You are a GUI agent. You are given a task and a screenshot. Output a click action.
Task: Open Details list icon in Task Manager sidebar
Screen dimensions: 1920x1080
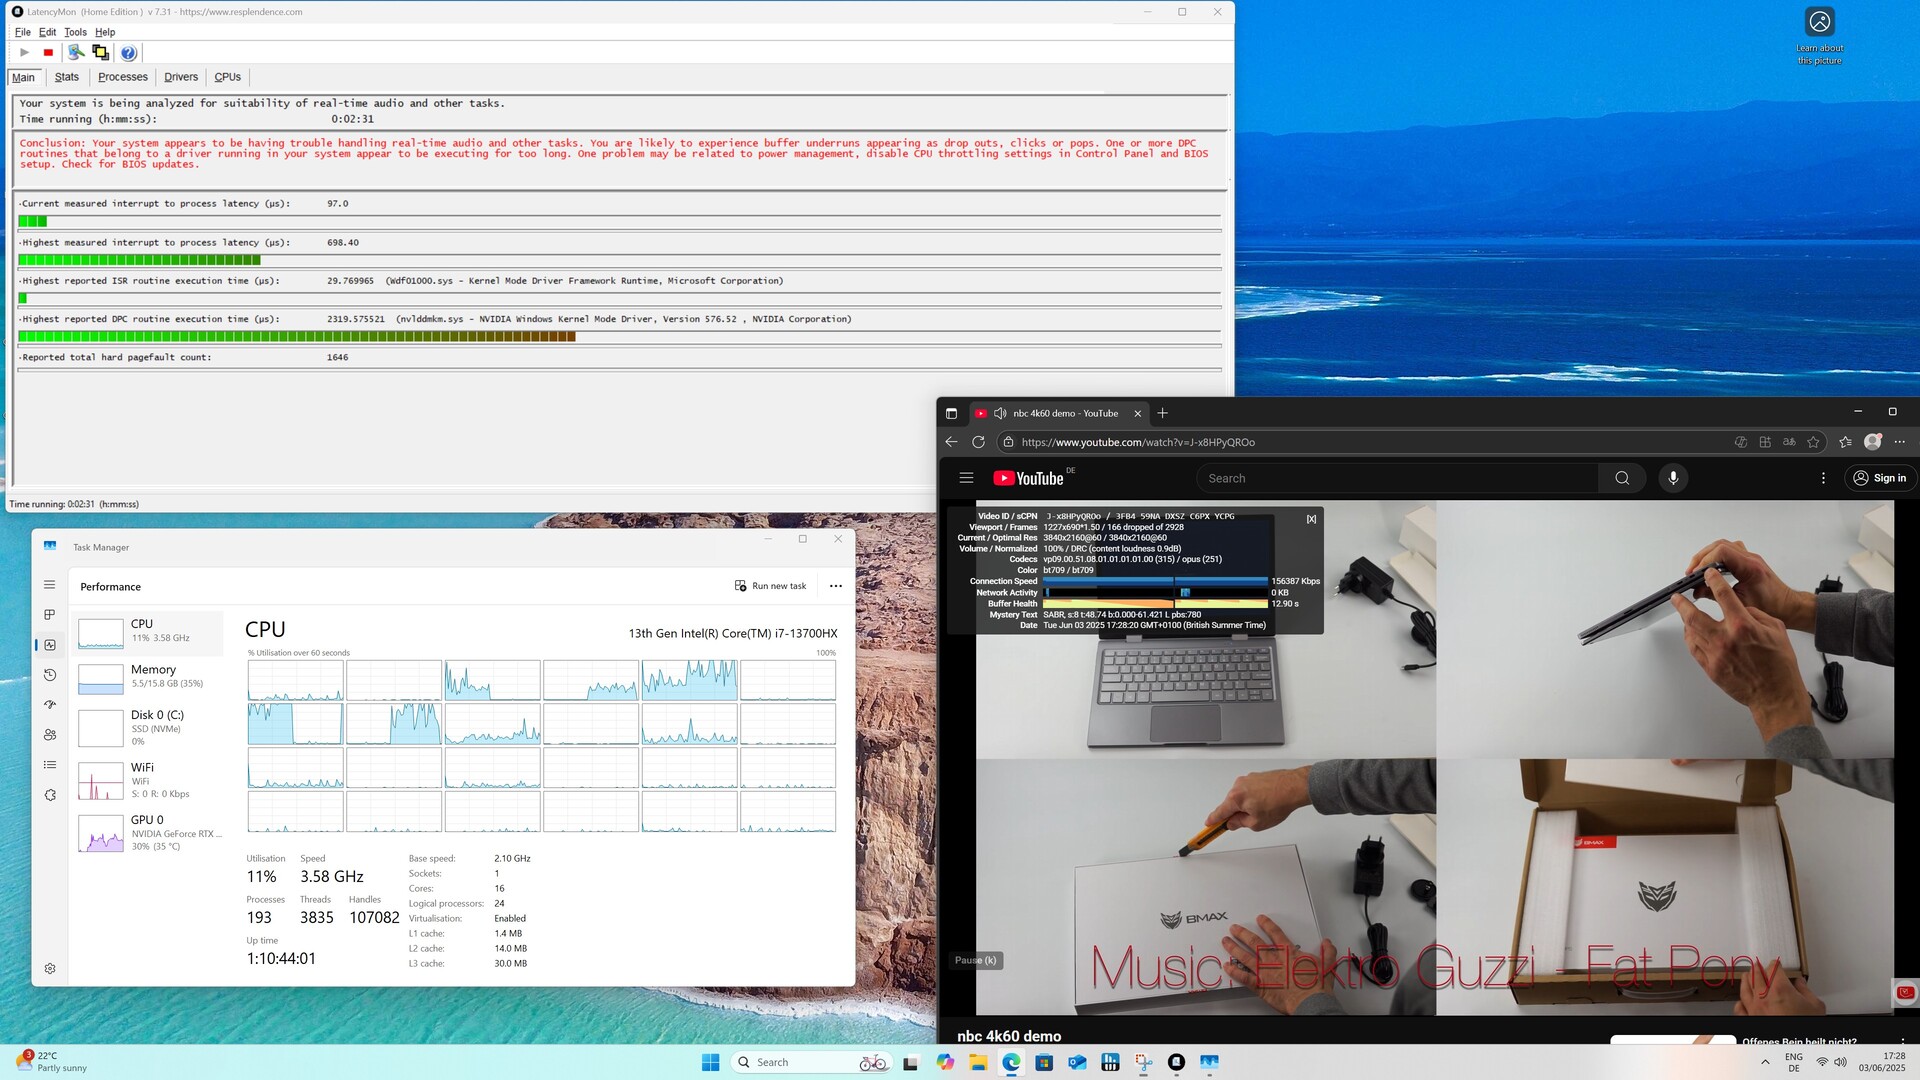pos(49,765)
